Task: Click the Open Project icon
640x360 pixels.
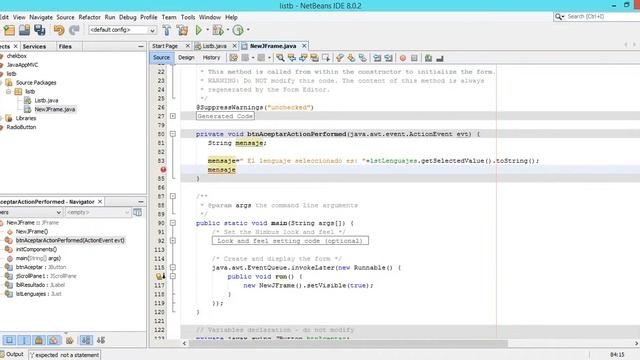Action: [24, 30]
